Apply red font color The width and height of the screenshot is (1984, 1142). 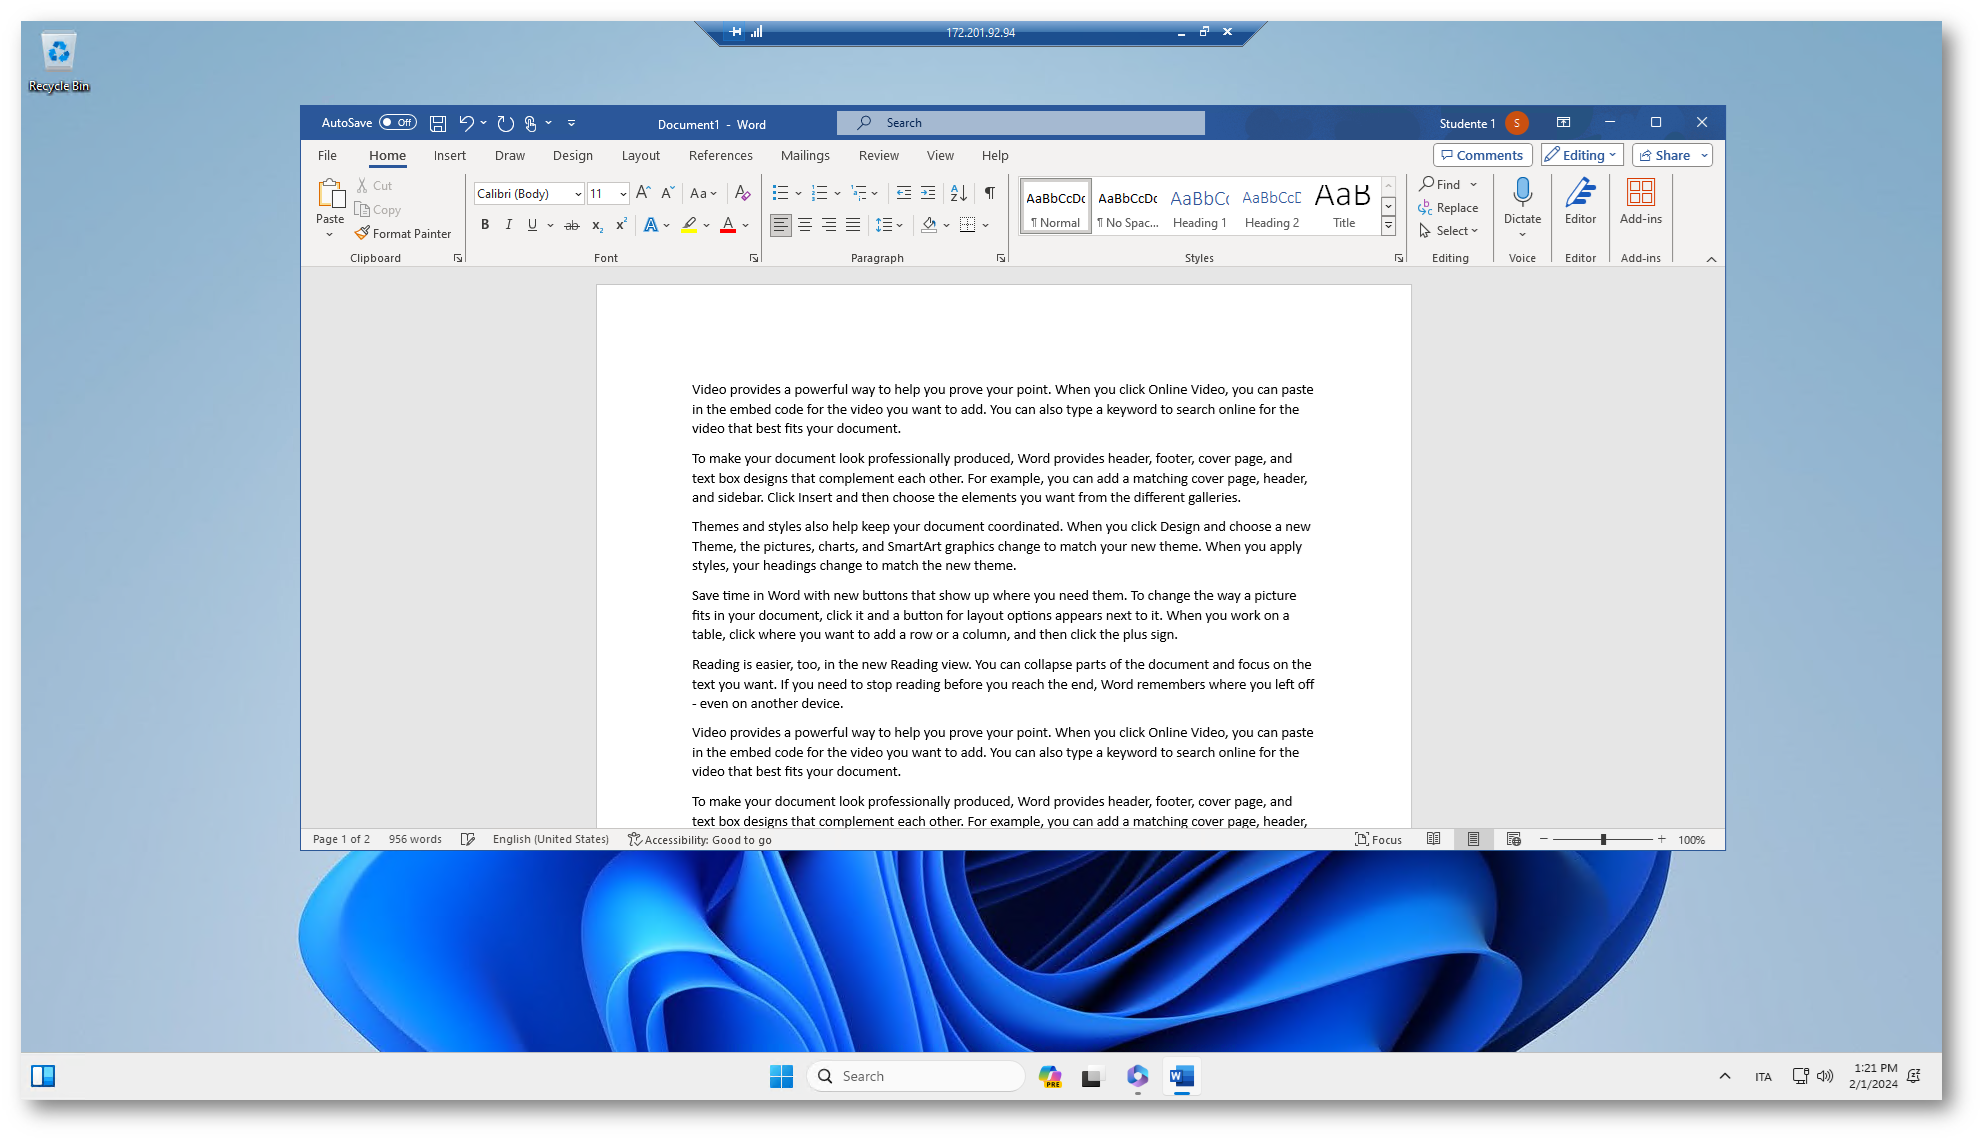[x=728, y=225]
